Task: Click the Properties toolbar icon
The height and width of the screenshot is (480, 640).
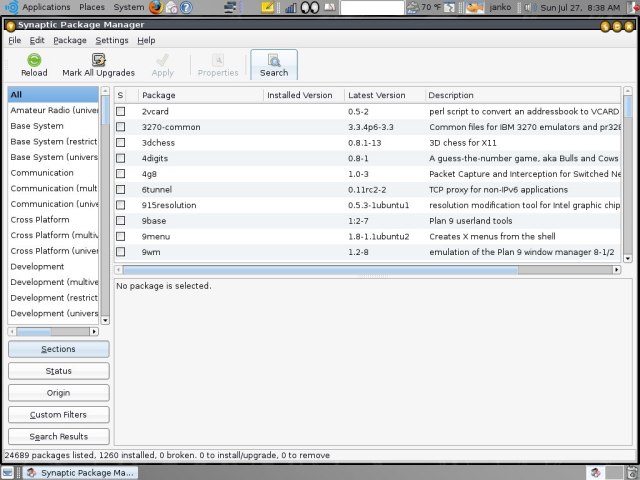Action: point(218,60)
